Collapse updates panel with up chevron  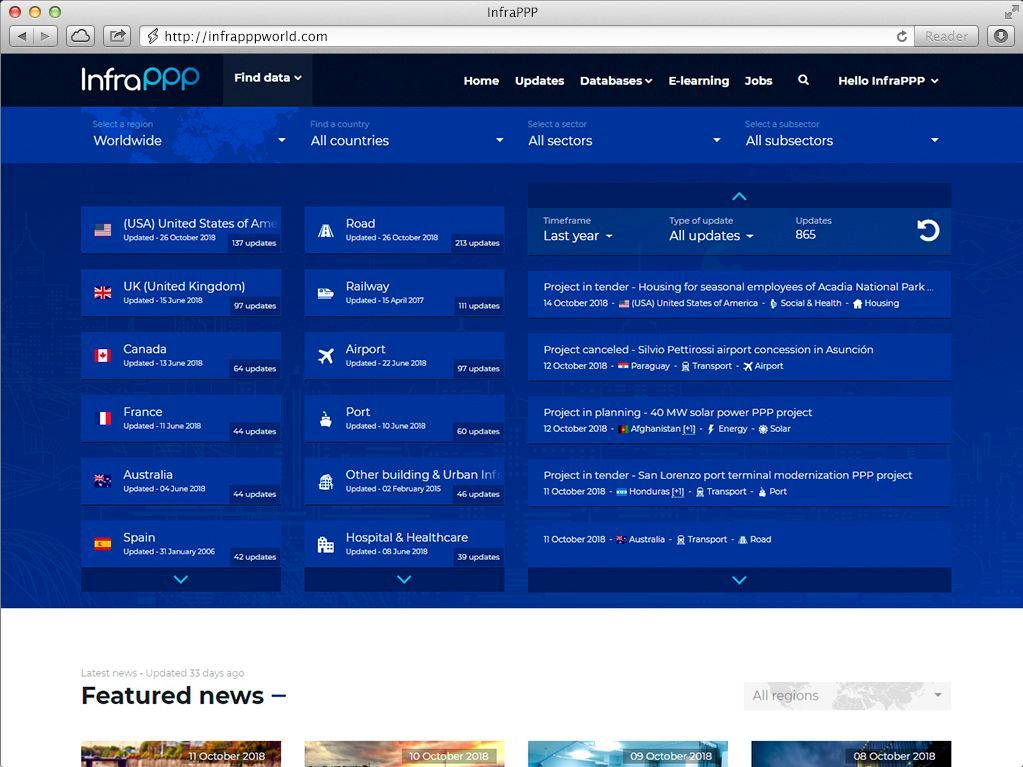tap(739, 196)
